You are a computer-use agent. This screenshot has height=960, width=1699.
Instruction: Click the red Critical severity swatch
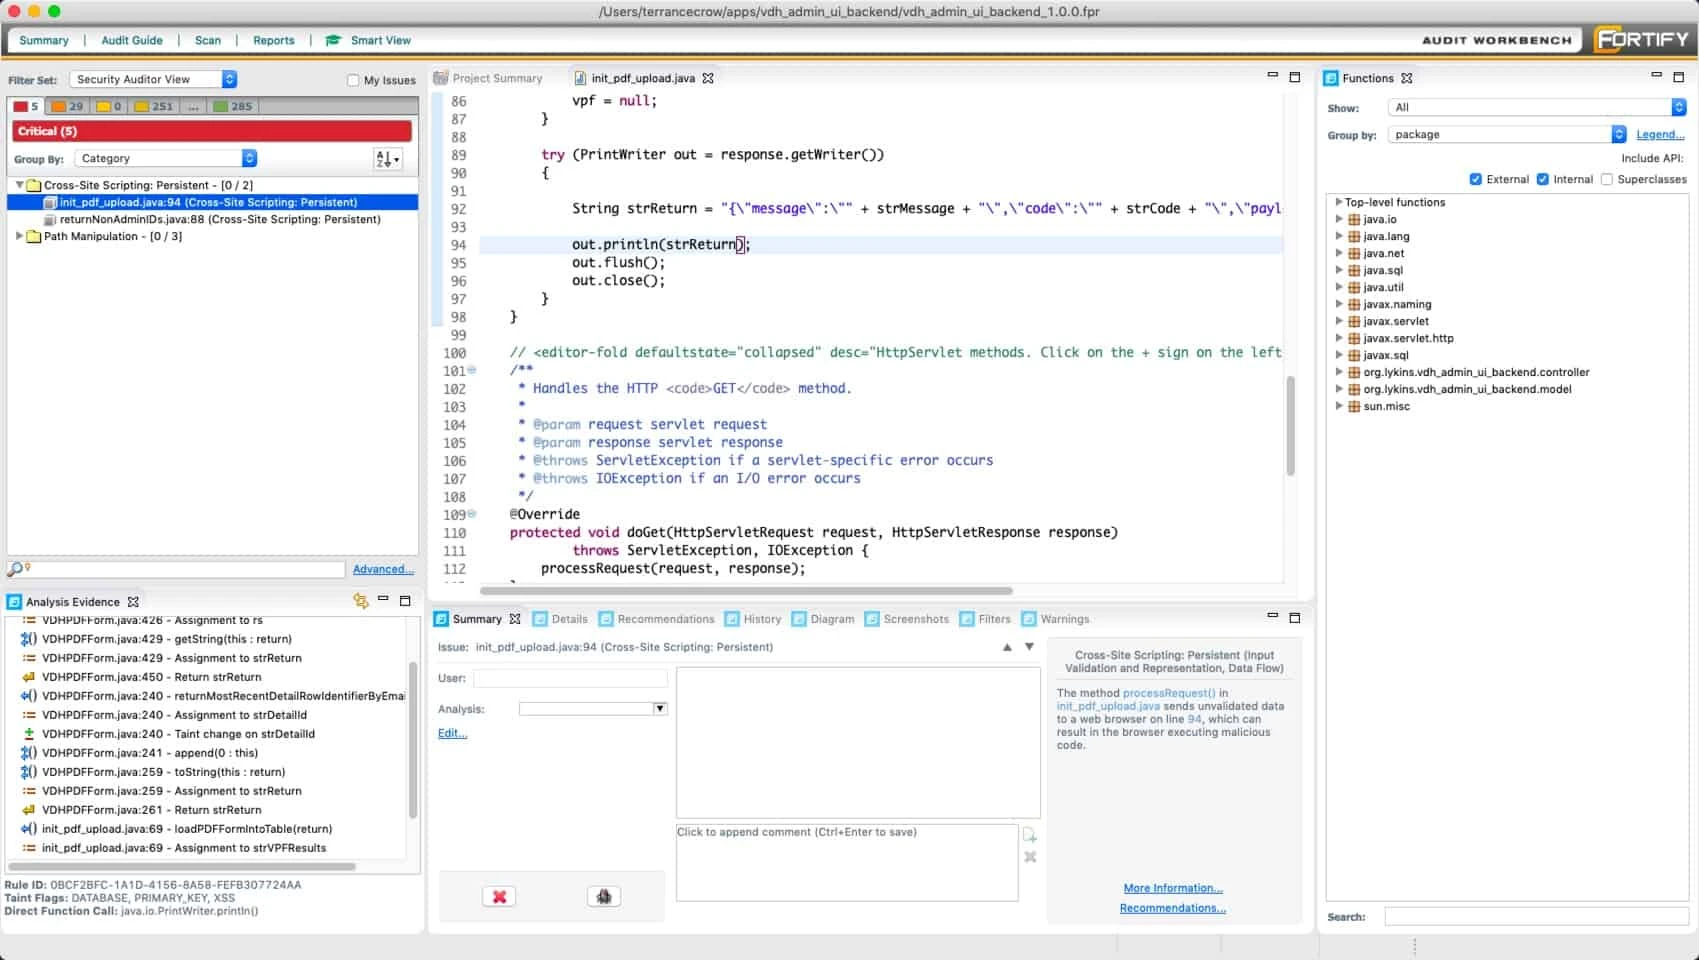point(22,105)
